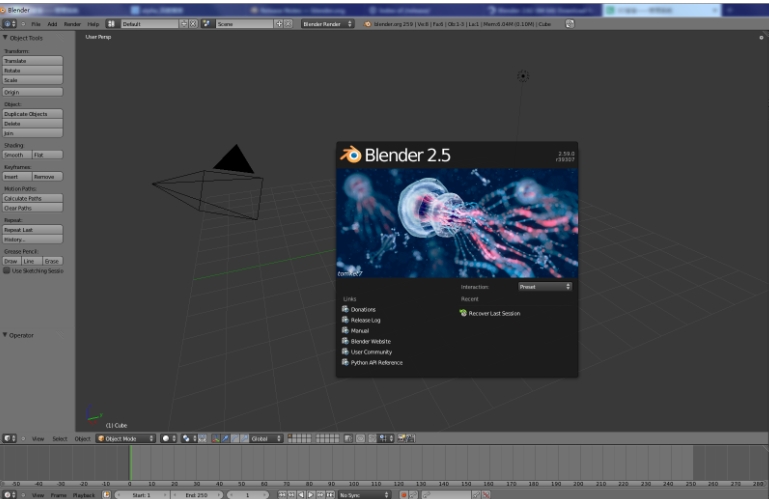Toggle the red auto-keyframe record button
The width and height of the screenshot is (769, 499).
click(404, 495)
